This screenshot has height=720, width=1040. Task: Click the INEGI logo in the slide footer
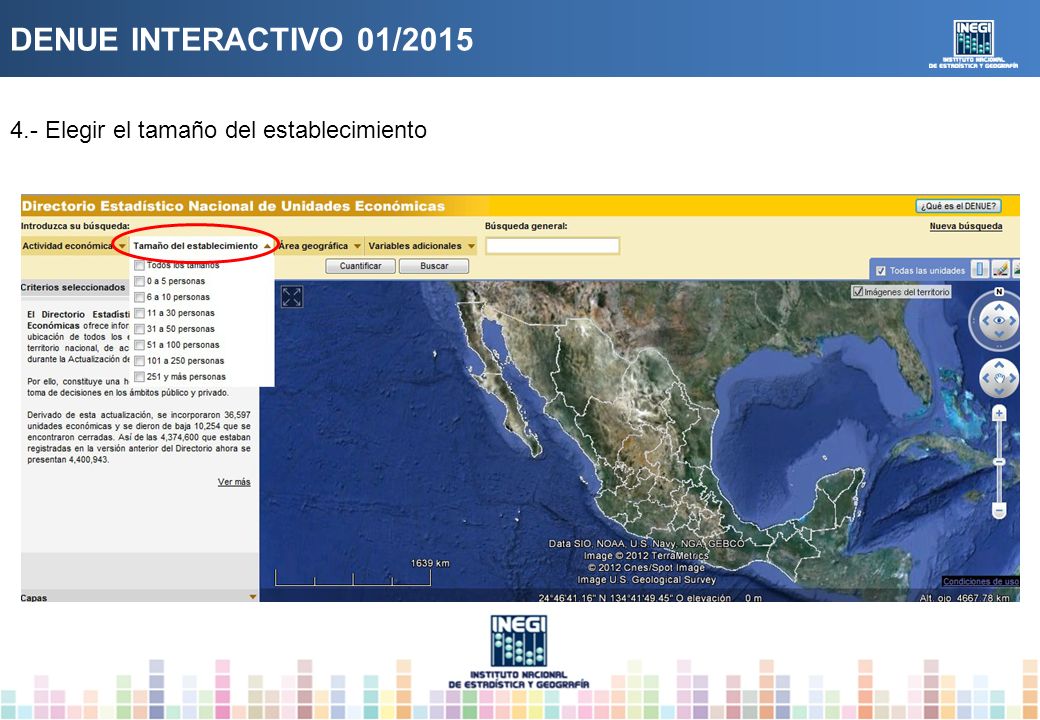click(519, 652)
